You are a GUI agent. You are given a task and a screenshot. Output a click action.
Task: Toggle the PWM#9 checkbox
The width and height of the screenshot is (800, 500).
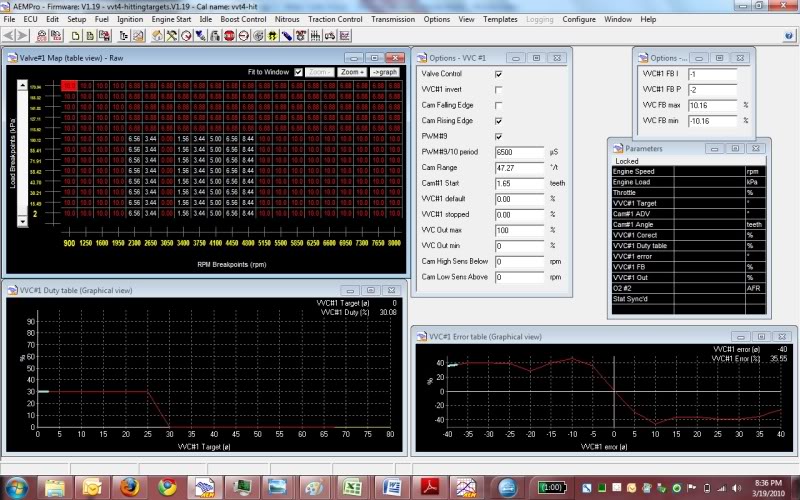click(x=498, y=137)
